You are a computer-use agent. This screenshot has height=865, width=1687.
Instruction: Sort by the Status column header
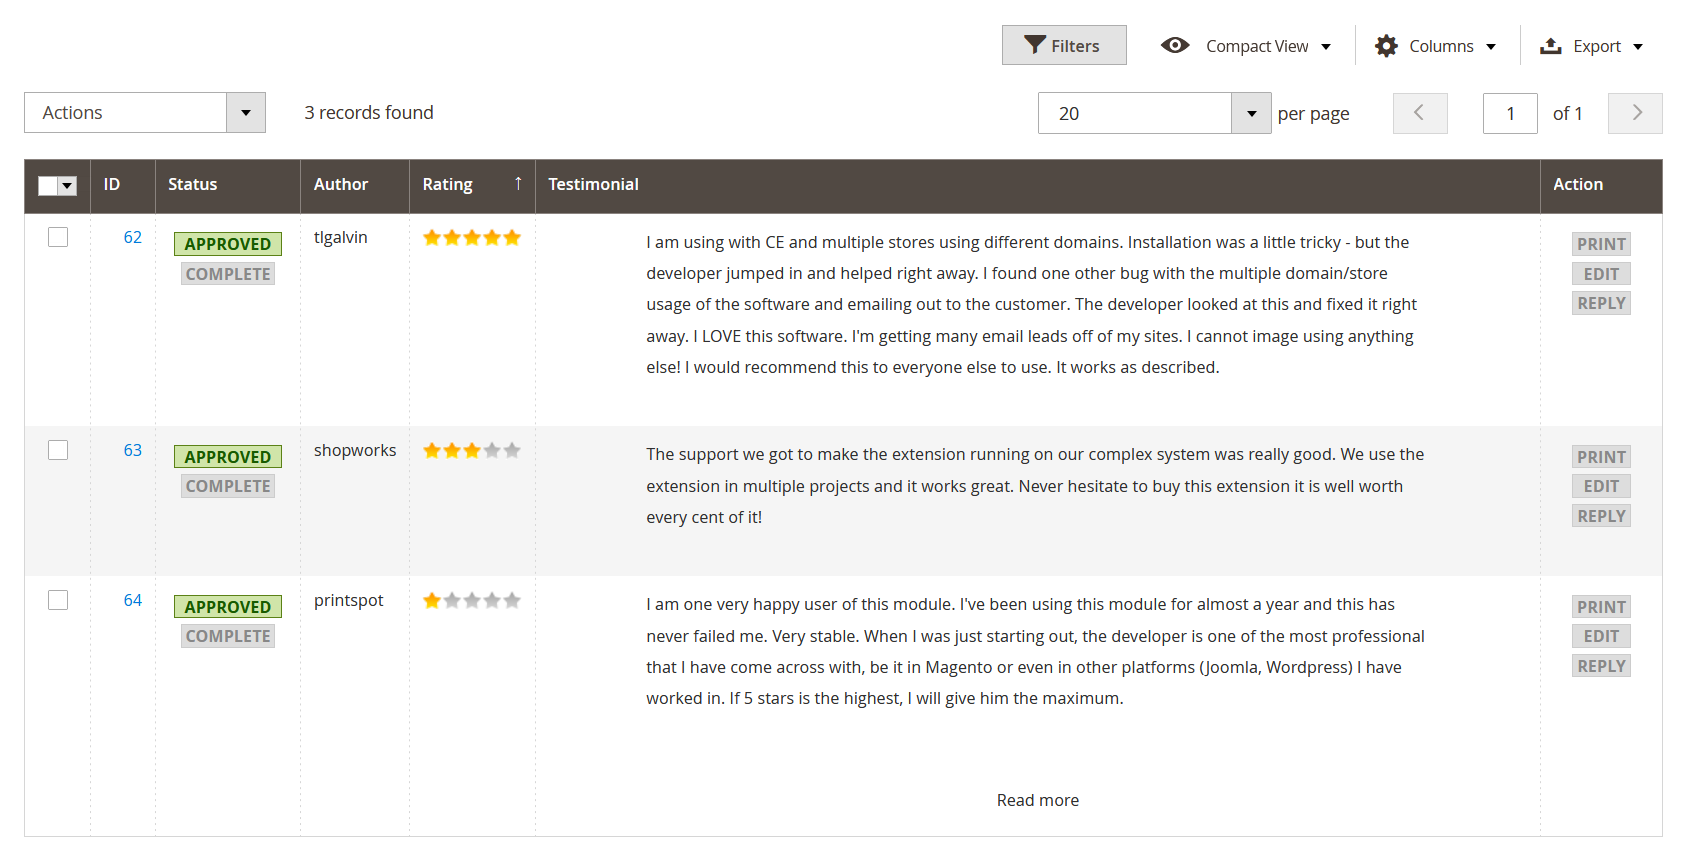(x=193, y=184)
